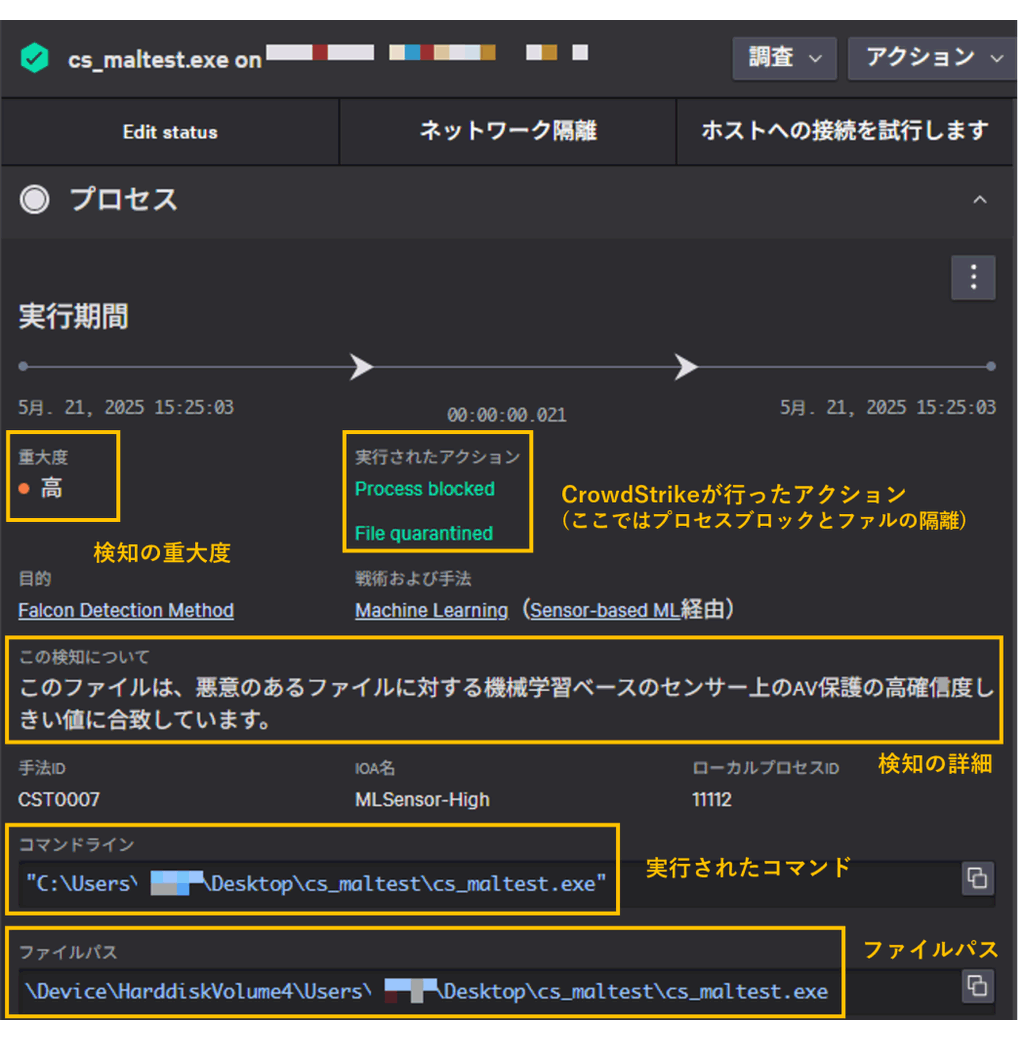Click the 00:00:00.021 duration text
The width and height of the screenshot is (1024, 1040).
[507, 415]
